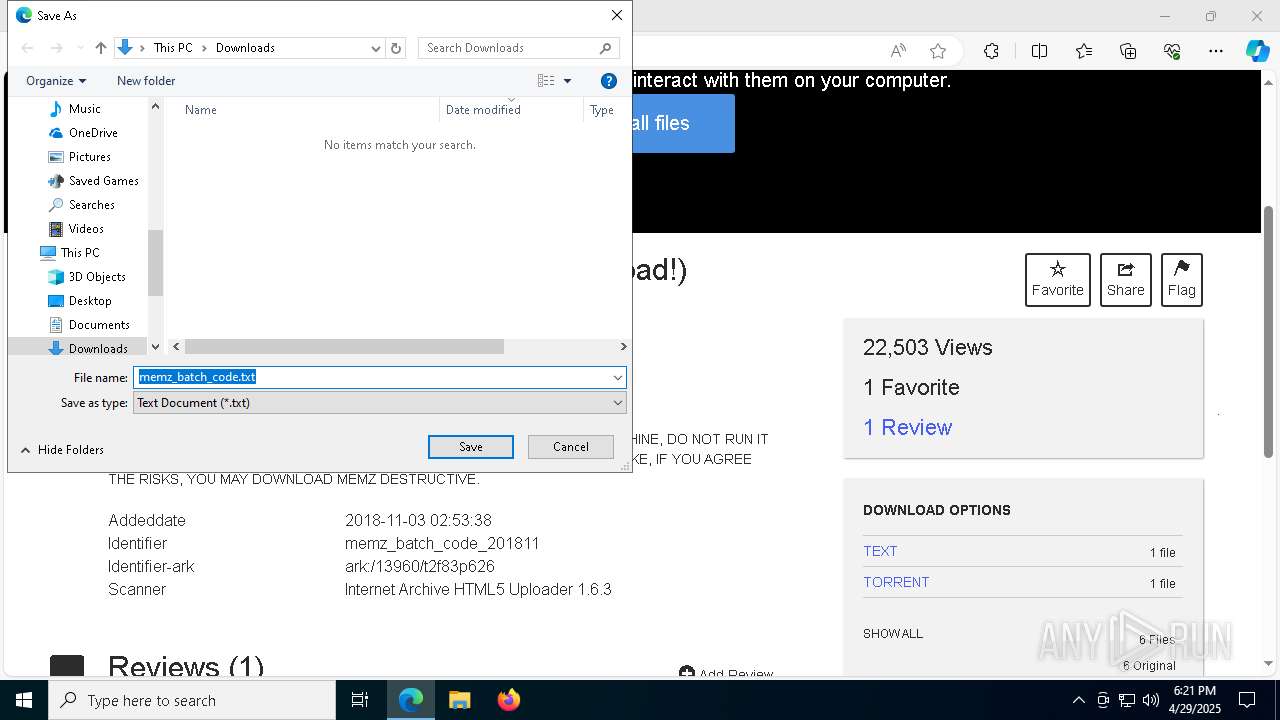Click This PC in the address breadcrumb
Image resolution: width=1280 pixels, height=720 pixels.
point(173,48)
